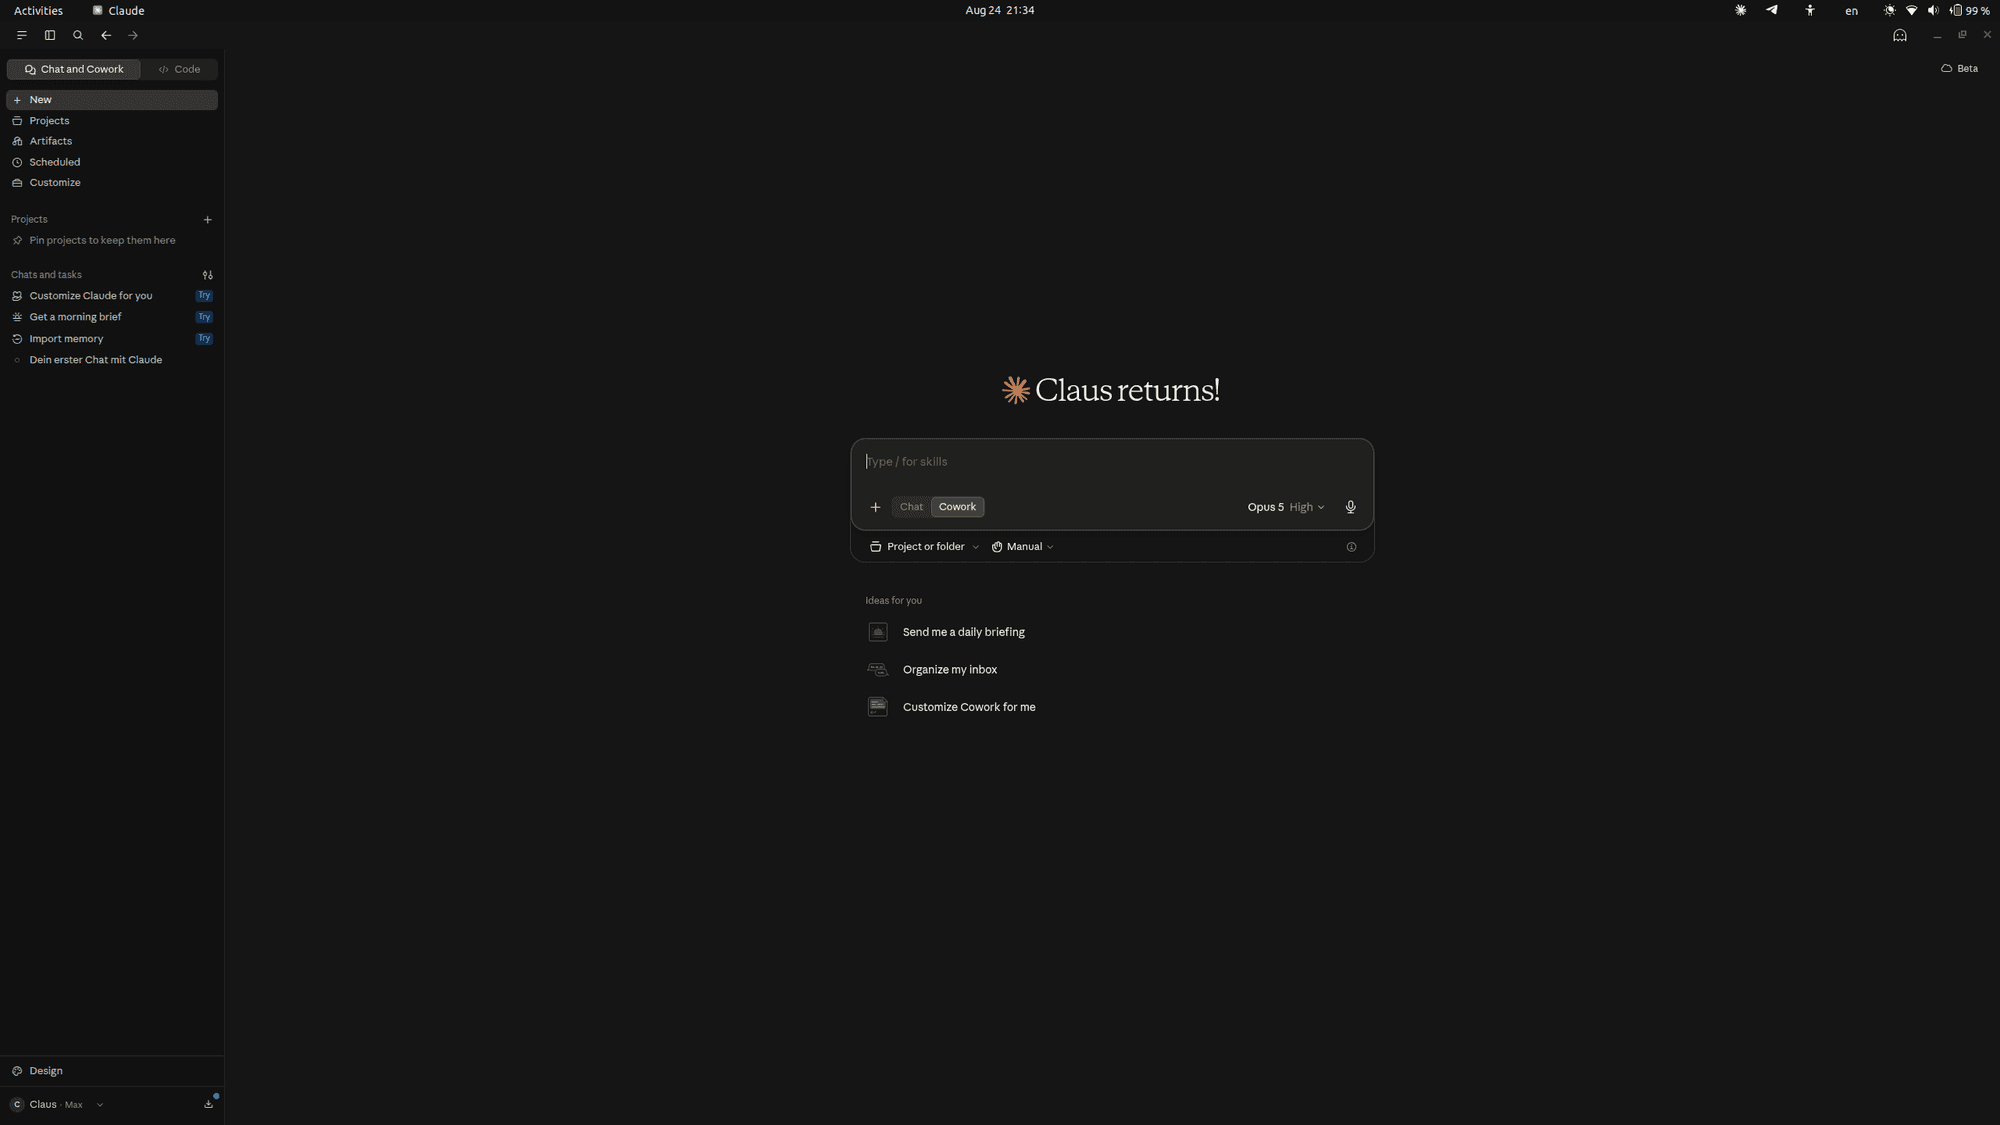This screenshot has height=1125, width=2000.
Task: Click the Customize Cowork document icon
Action: tap(878, 707)
